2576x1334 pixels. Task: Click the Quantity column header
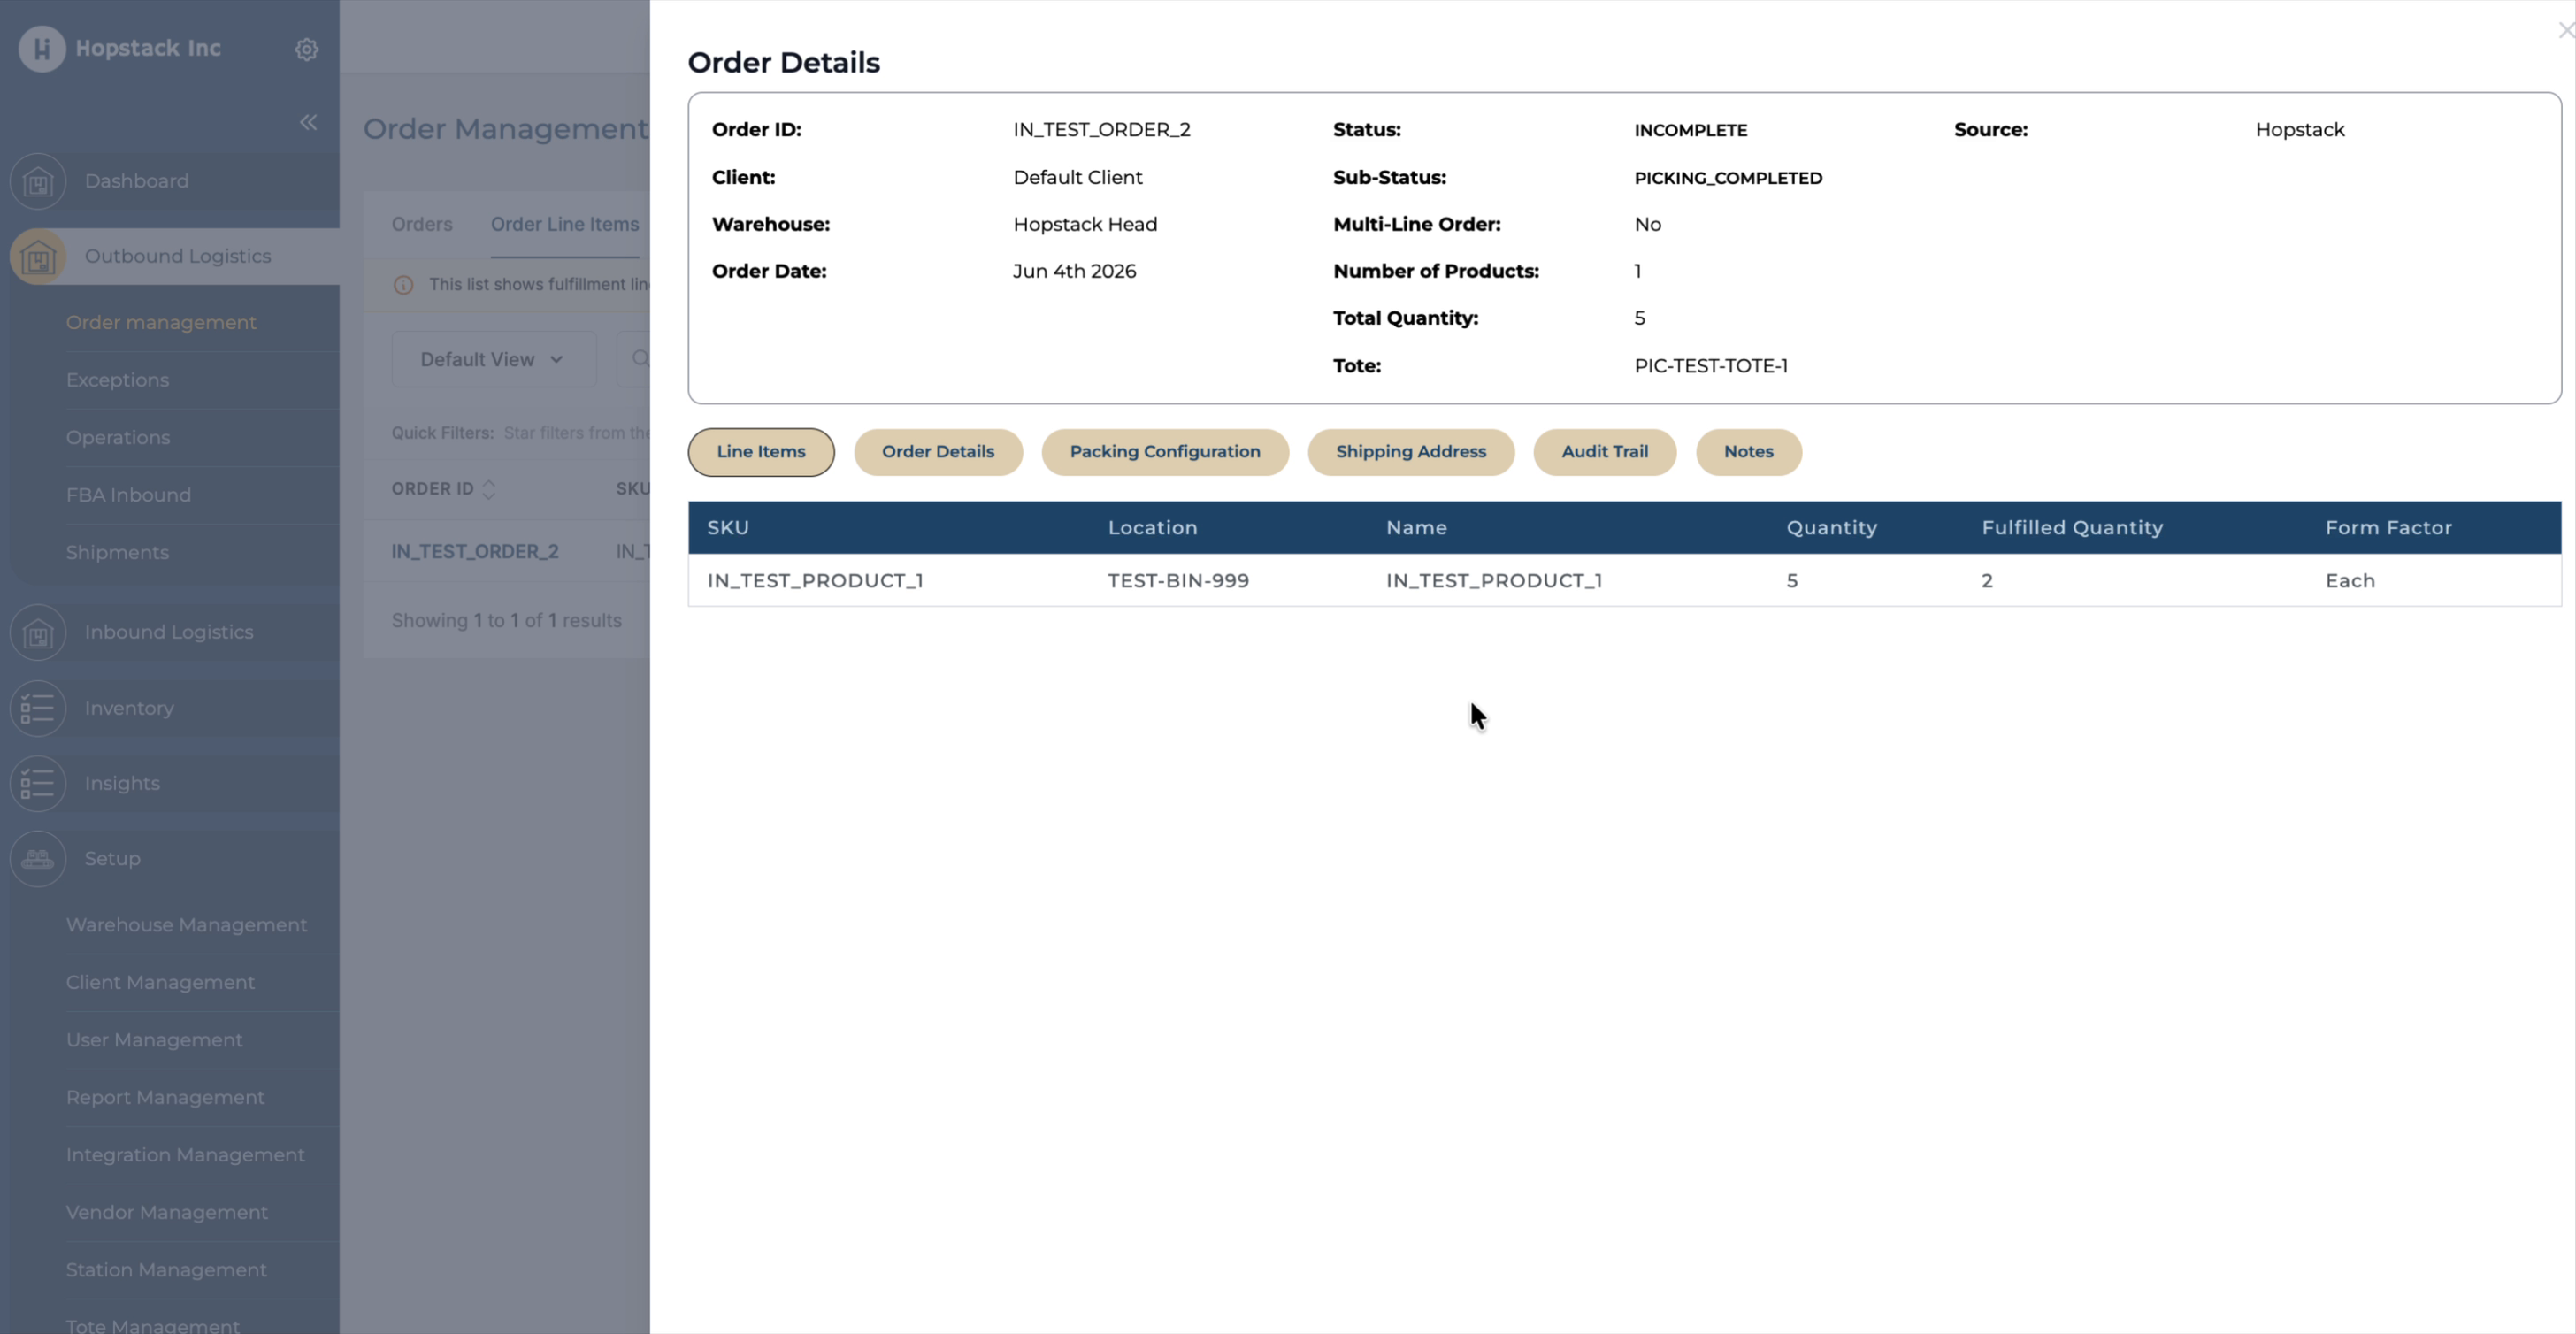pos(1831,528)
